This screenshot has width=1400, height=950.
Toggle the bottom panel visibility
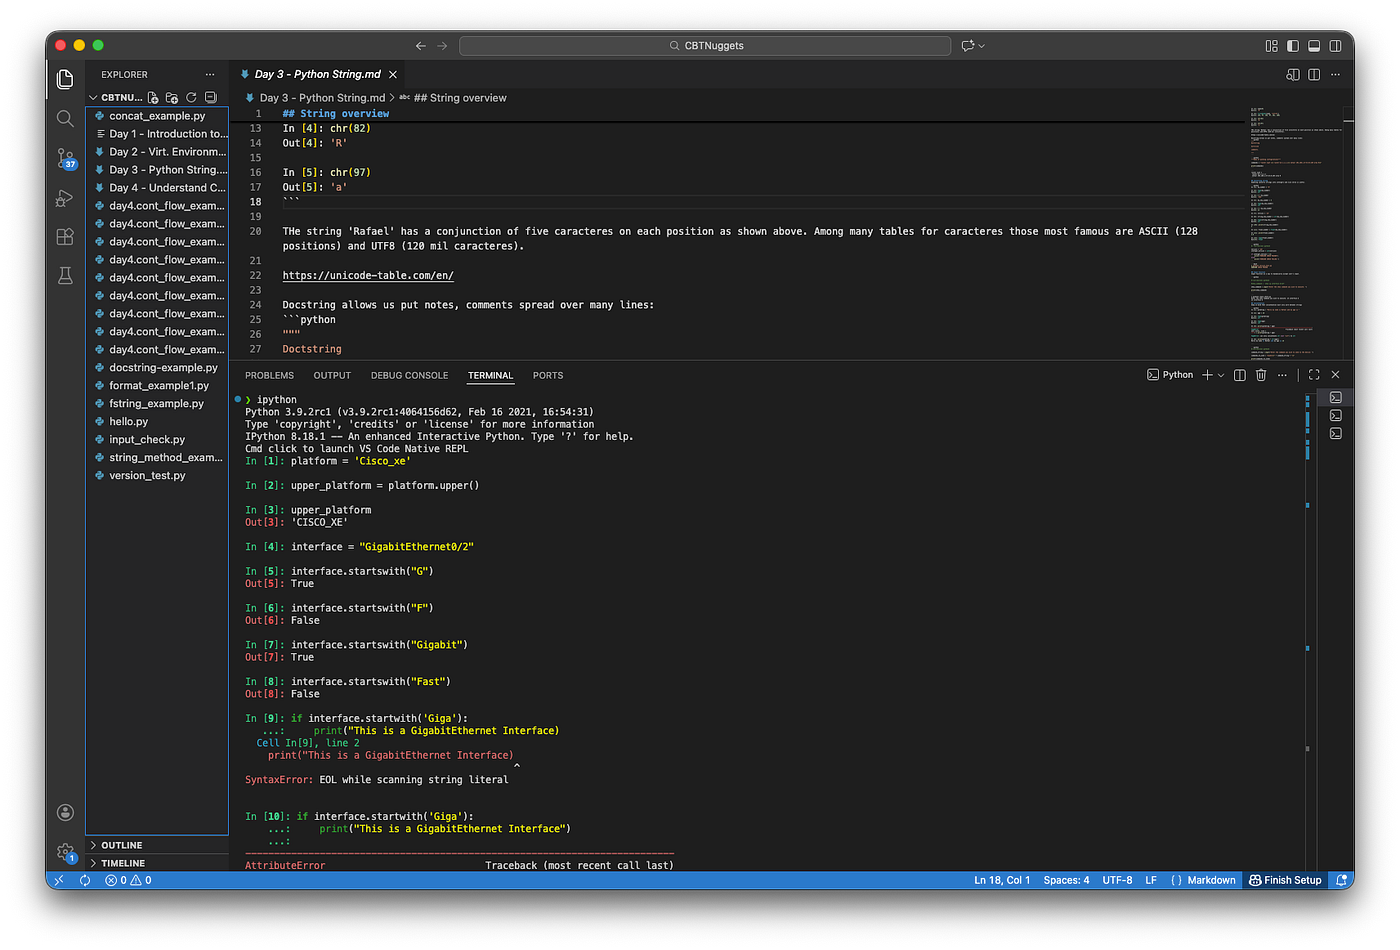(1314, 46)
